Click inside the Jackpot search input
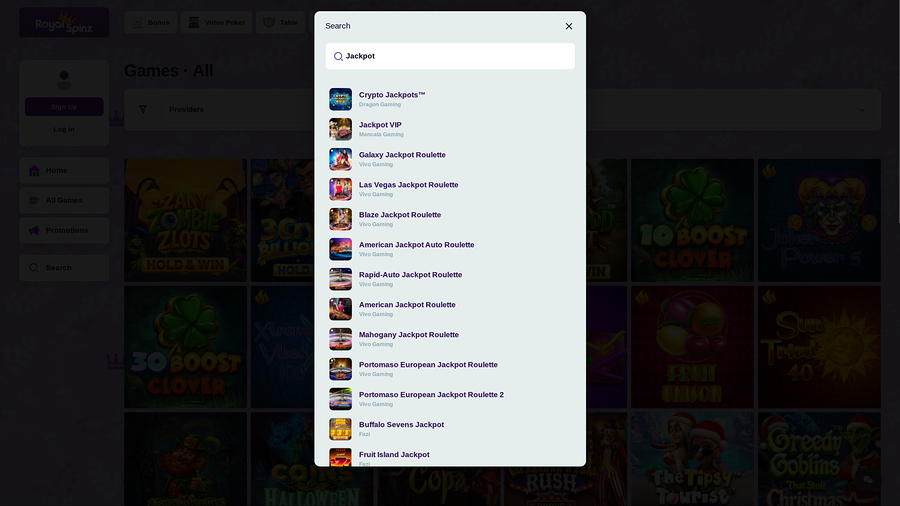900x506 pixels. tap(455, 57)
